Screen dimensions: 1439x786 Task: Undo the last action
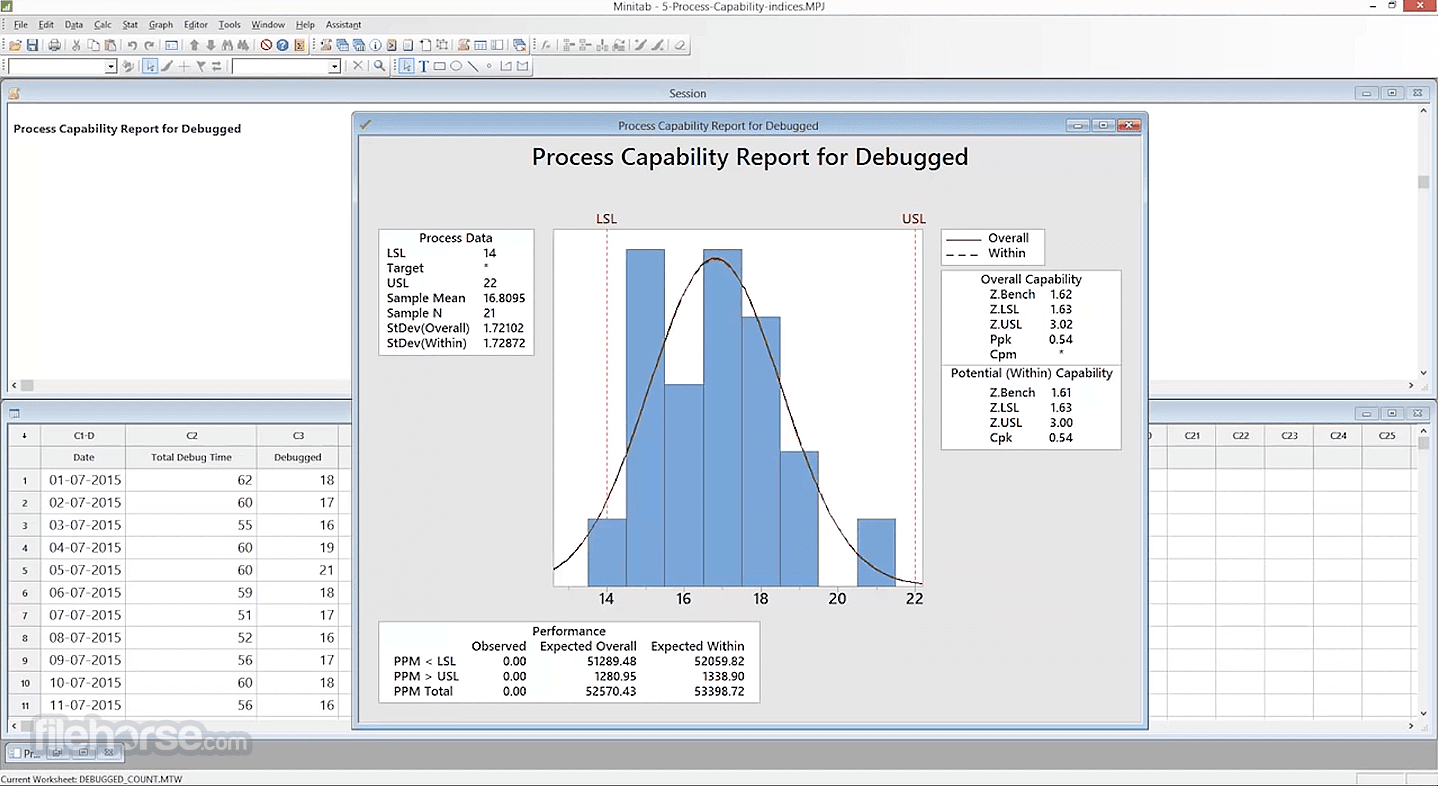tap(130, 44)
